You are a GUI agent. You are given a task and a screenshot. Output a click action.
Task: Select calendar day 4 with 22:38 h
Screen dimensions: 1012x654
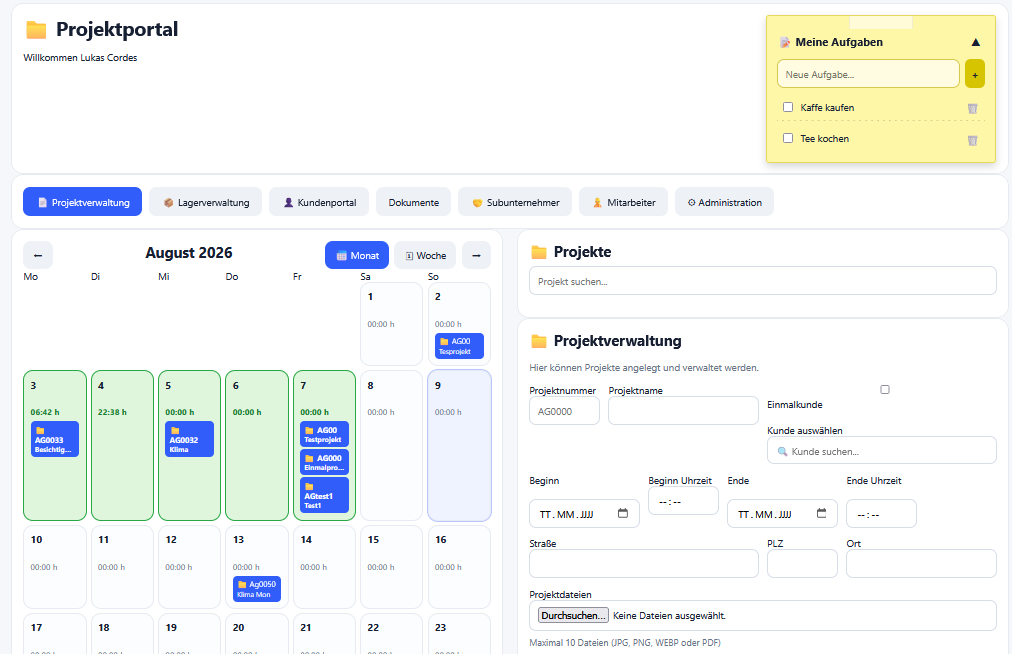tap(122, 445)
